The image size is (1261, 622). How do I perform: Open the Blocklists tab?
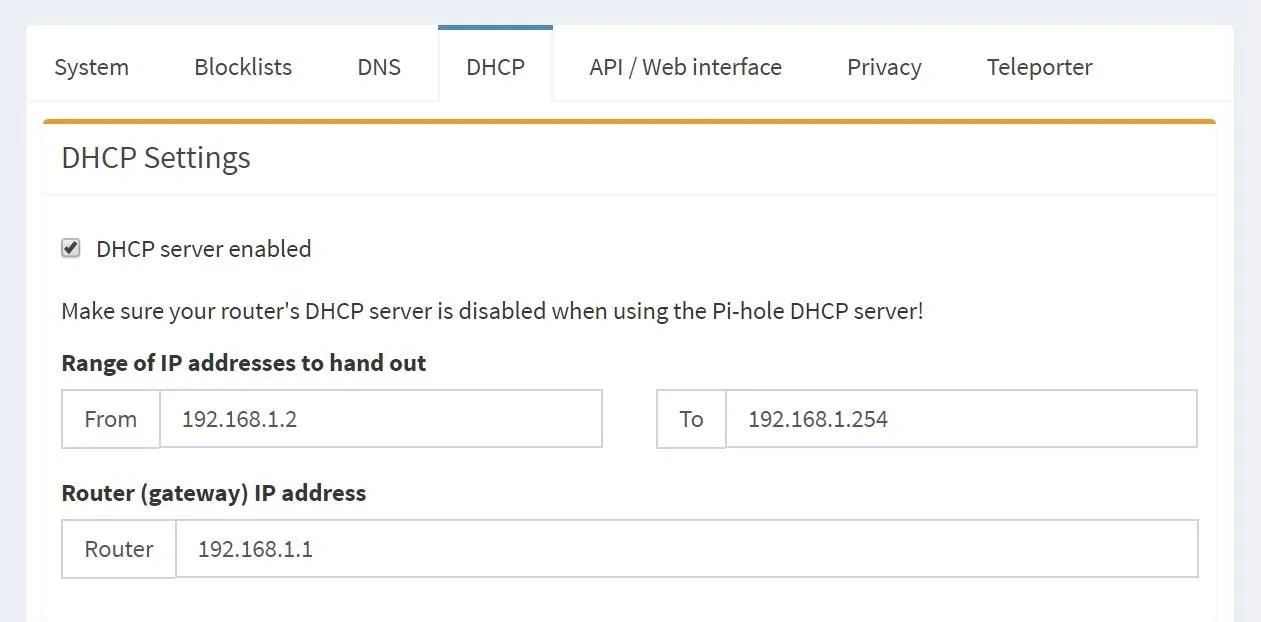pos(243,67)
